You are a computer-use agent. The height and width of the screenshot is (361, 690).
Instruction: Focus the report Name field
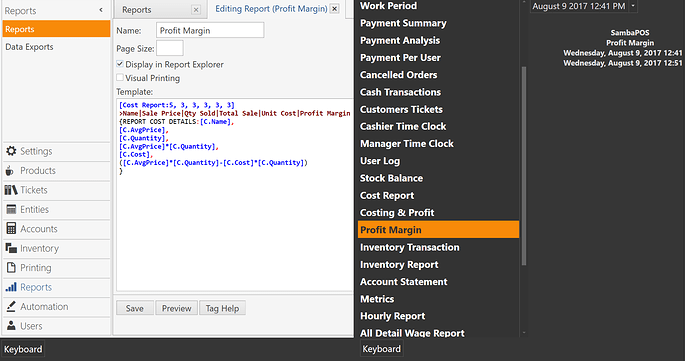210,30
